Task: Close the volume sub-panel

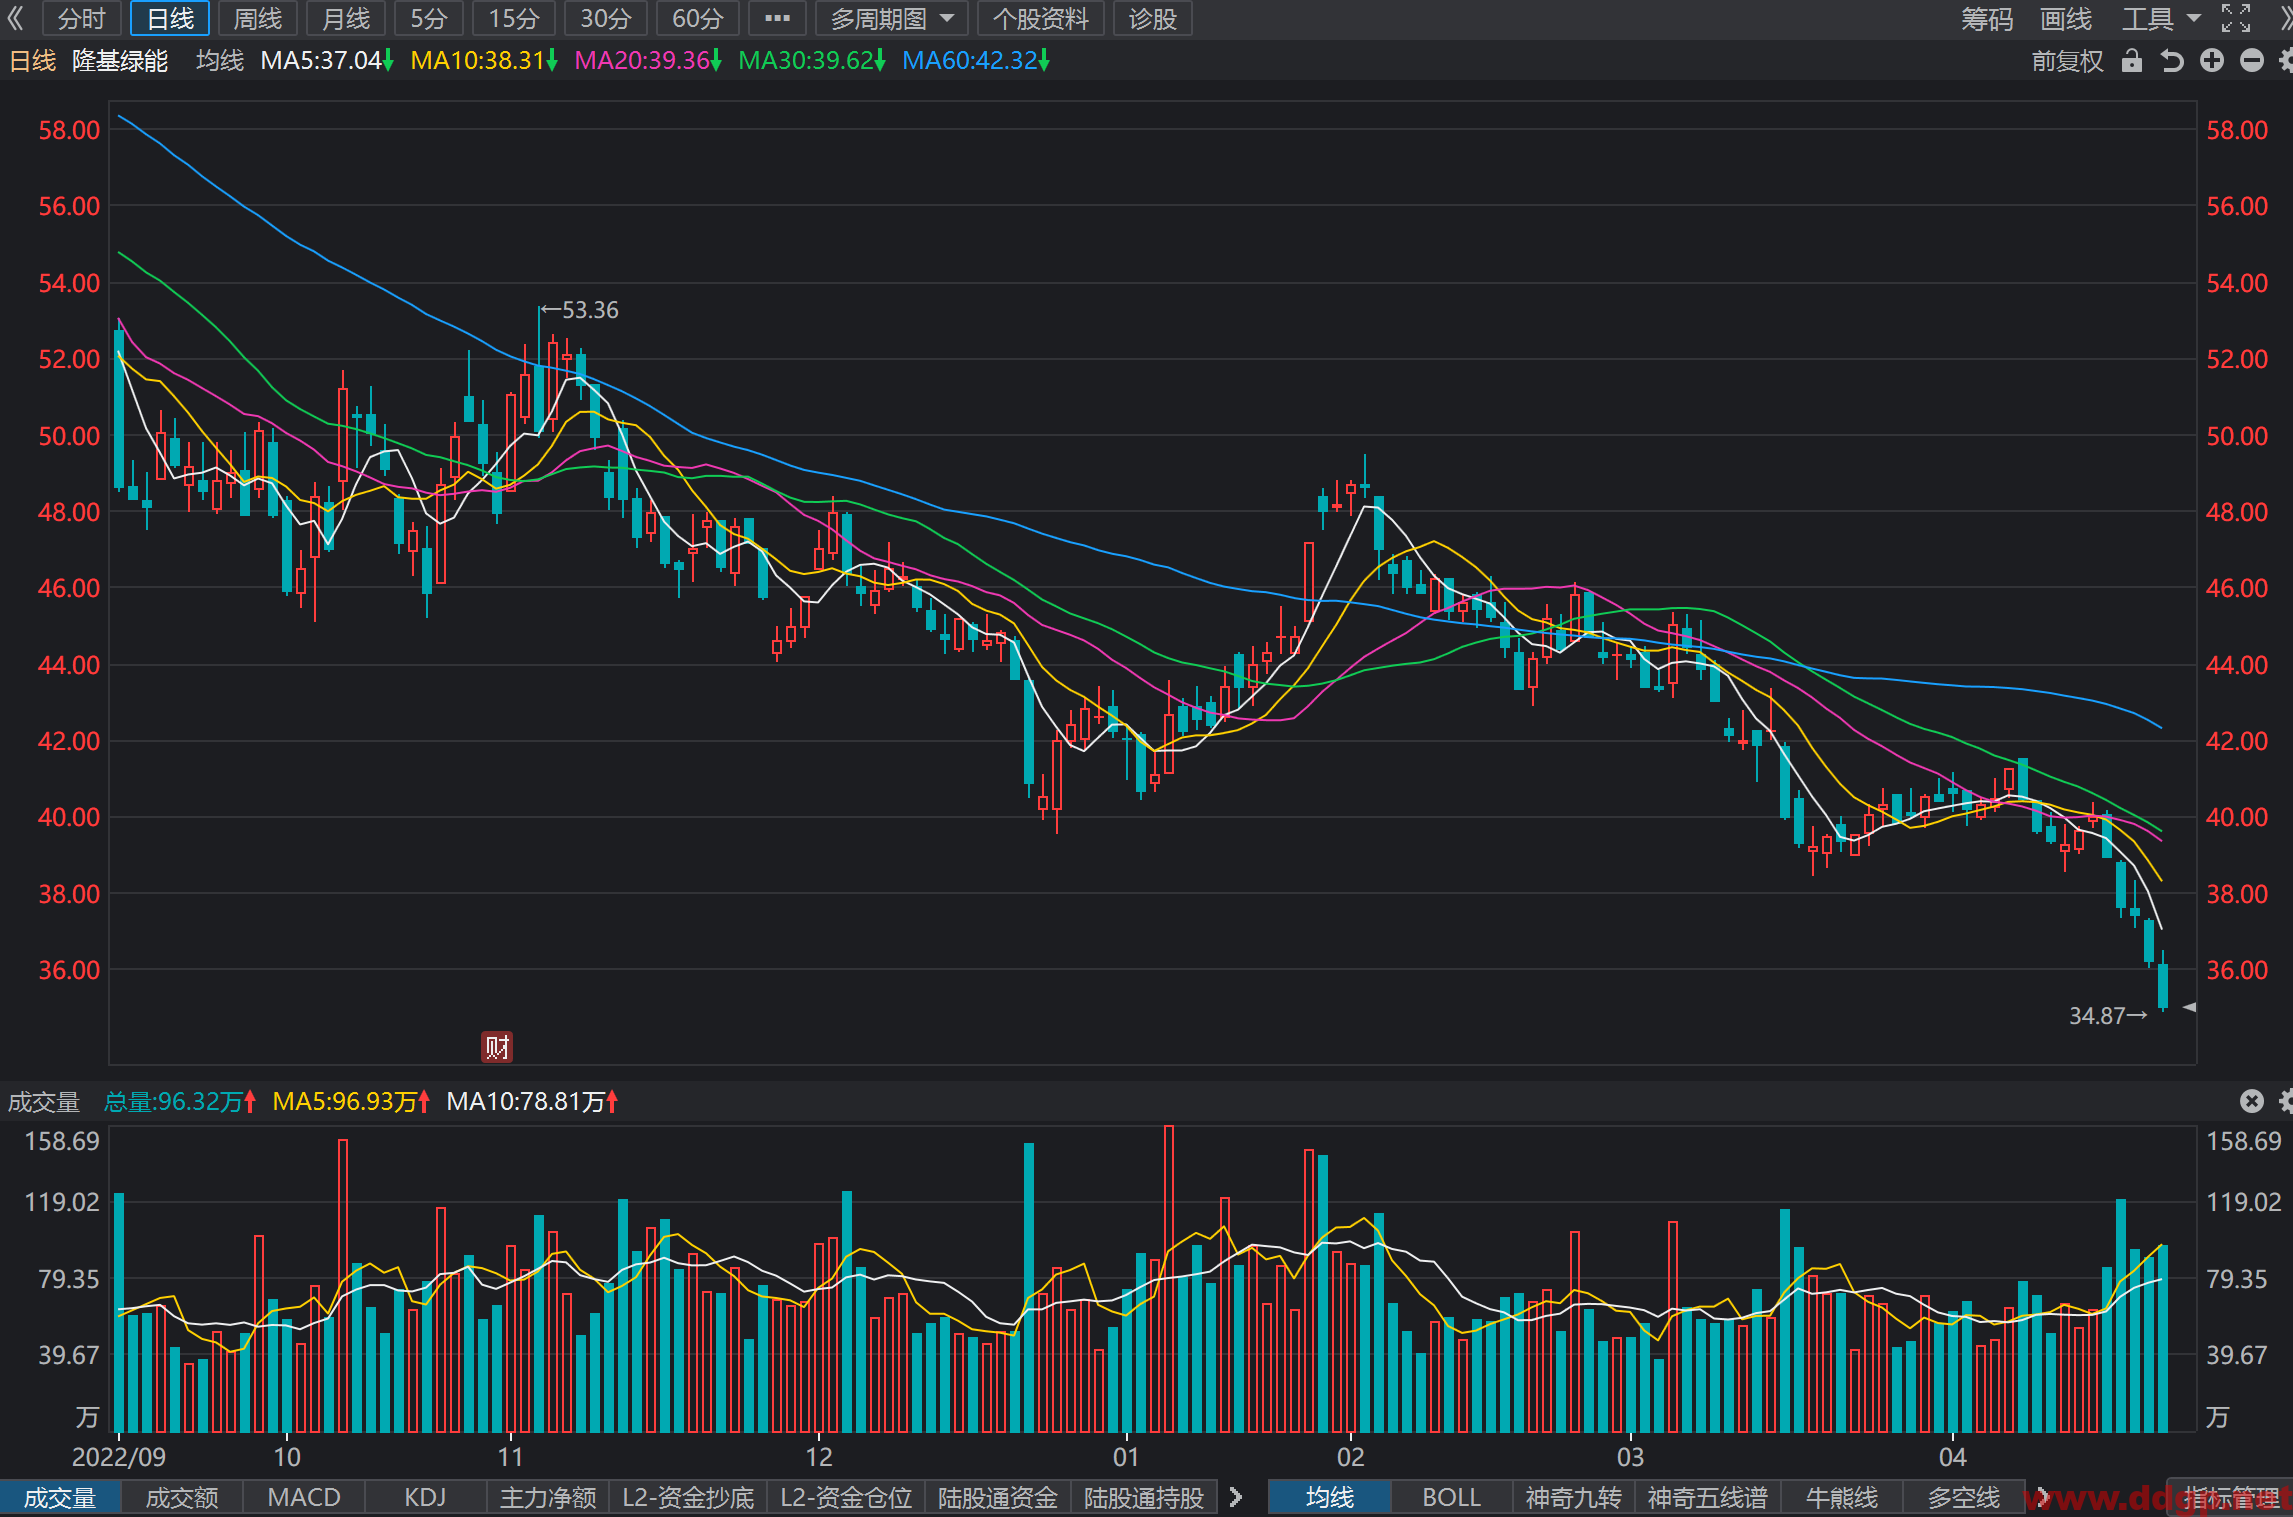Action: 2252,1101
